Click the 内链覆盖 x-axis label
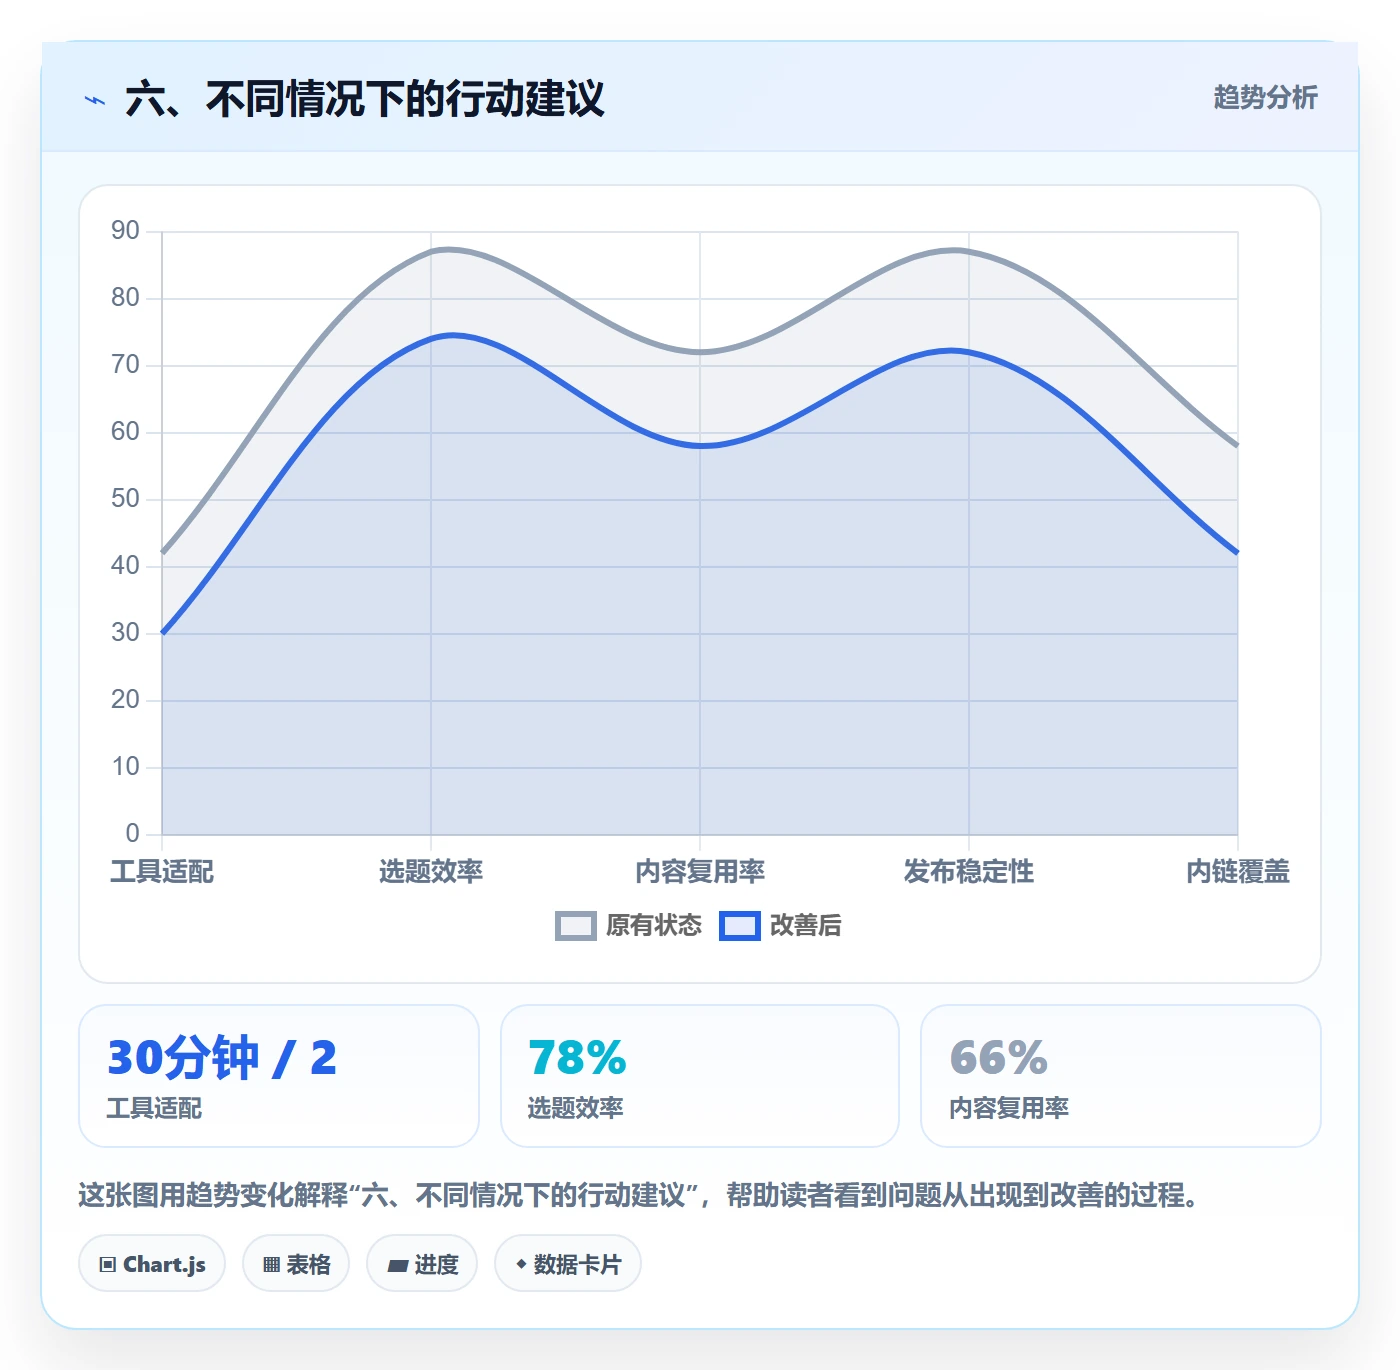This screenshot has width=1400, height=1370. tap(1238, 872)
